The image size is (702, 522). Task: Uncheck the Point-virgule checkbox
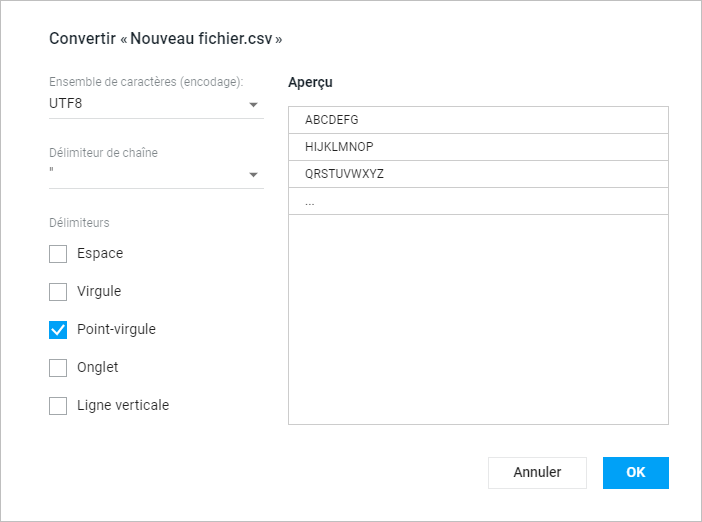58,330
